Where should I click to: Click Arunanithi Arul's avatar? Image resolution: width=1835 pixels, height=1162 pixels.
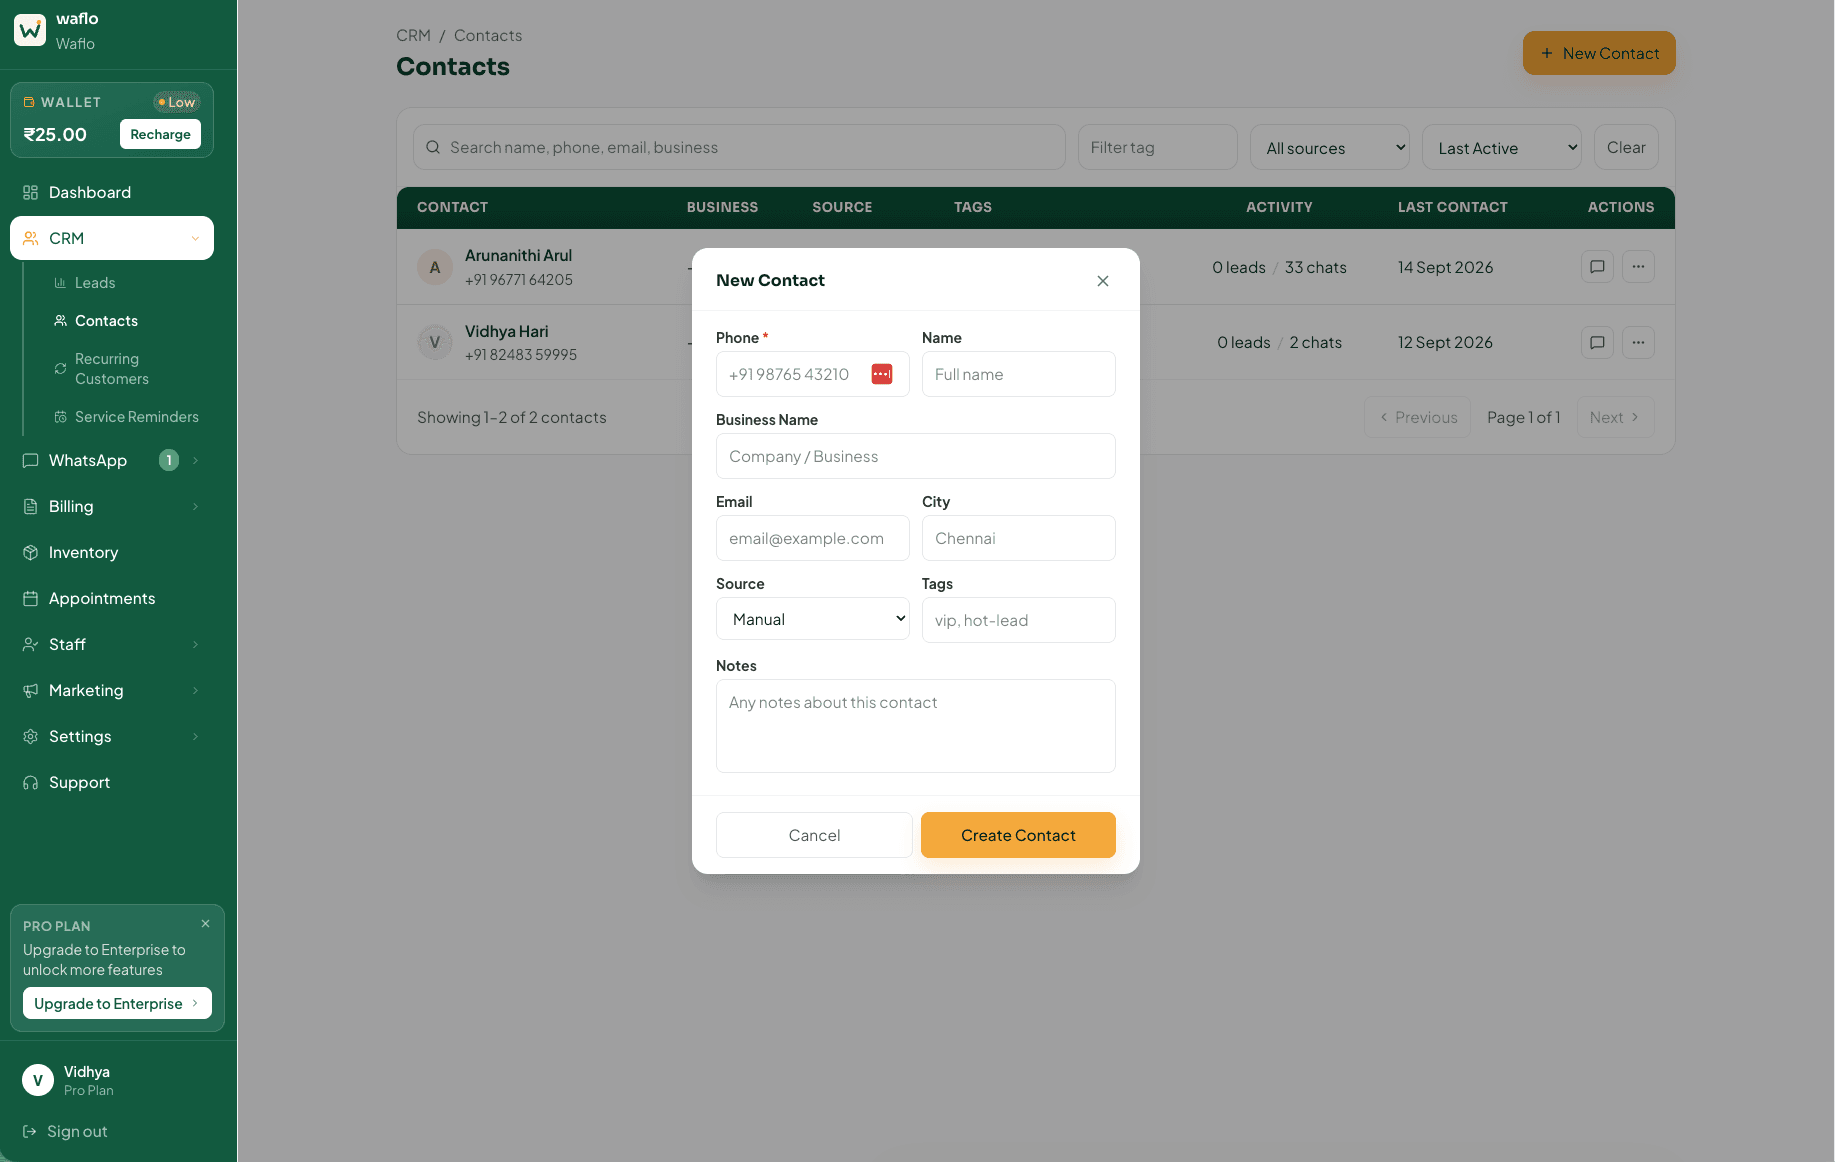click(435, 267)
